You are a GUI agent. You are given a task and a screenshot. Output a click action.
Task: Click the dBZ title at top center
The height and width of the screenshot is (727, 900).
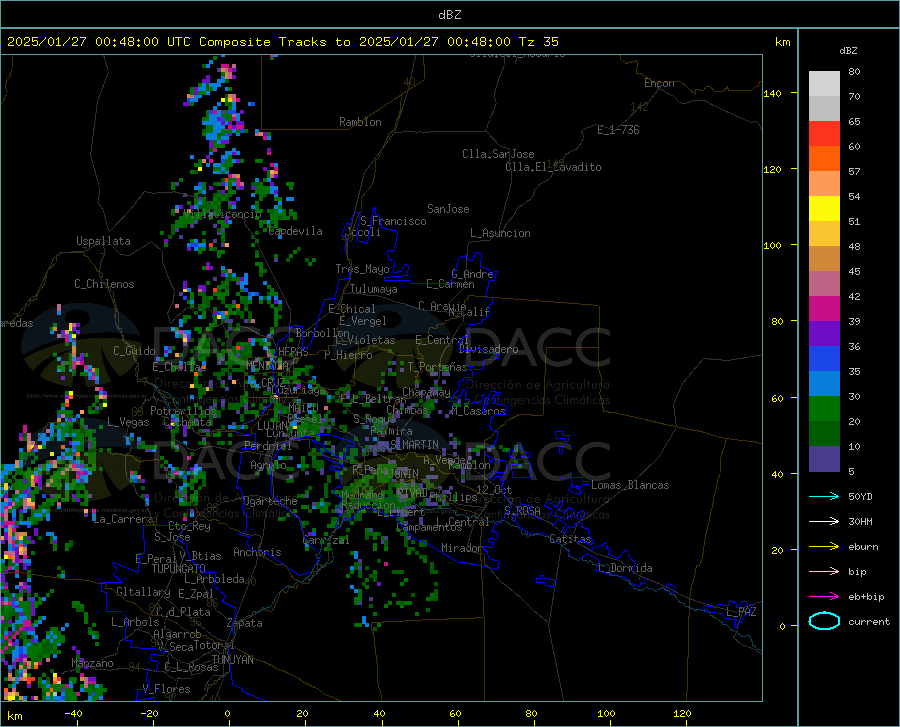[x=449, y=15]
